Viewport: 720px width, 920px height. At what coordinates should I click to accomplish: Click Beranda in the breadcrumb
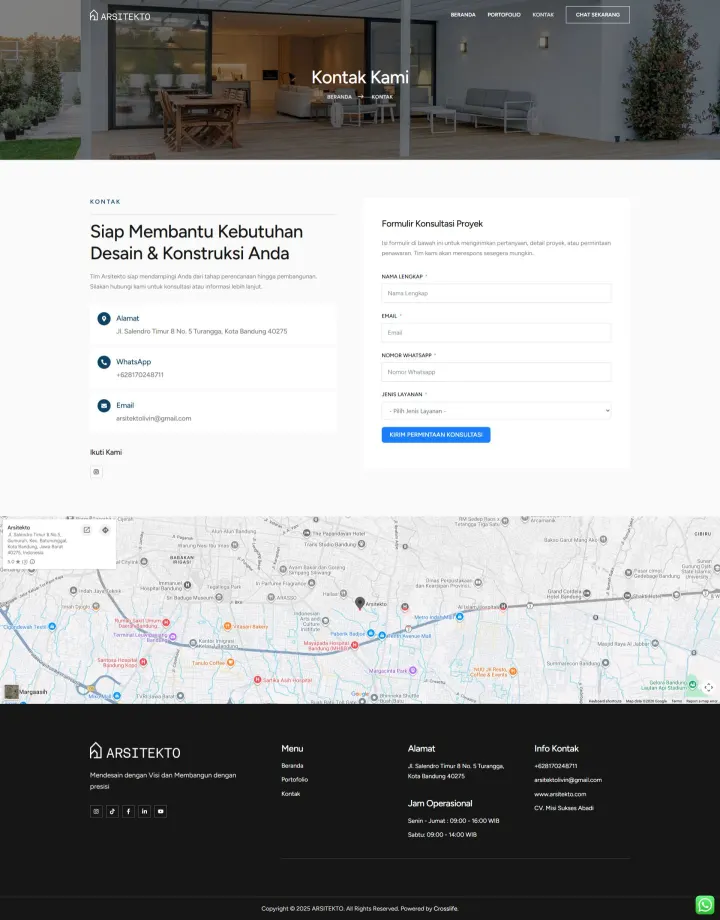coord(339,97)
